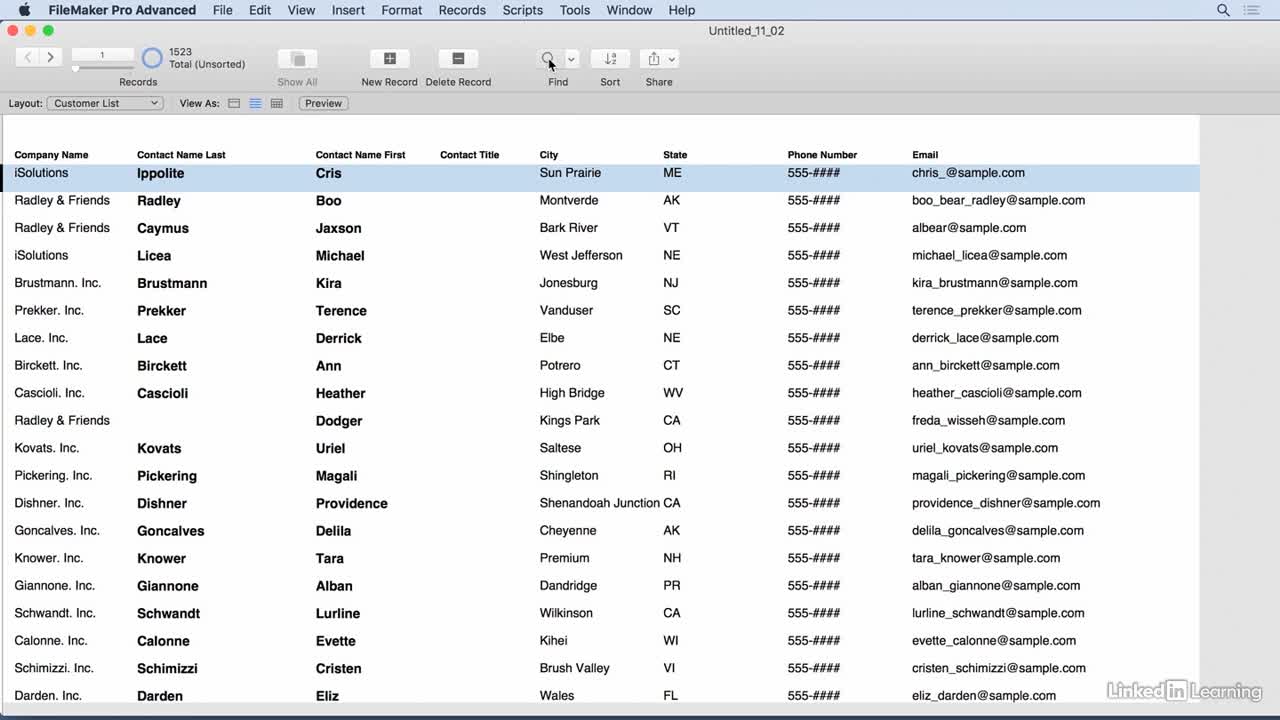Click the Share toolbar icon
Screen dimensions: 1280x720
click(653, 59)
